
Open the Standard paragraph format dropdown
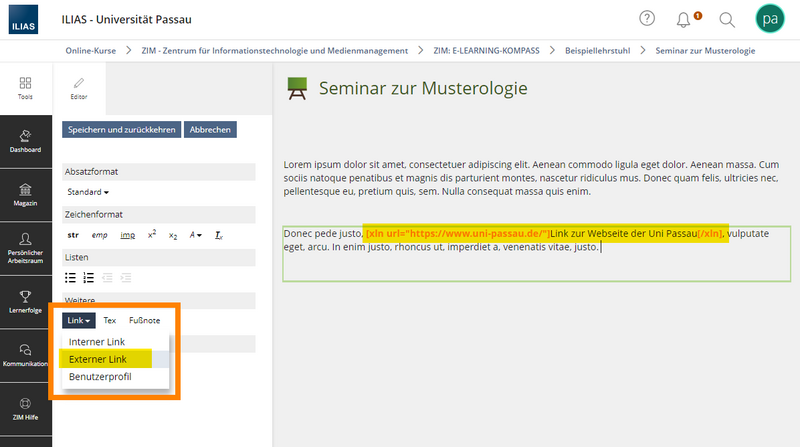pos(88,192)
